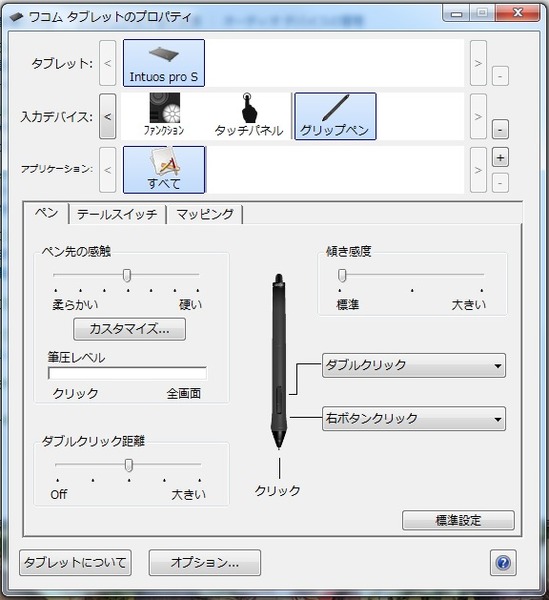Click the 筆圧レベル pressure bar
Image resolution: width=549 pixels, height=600 pixels.
[x=127, y=373]
